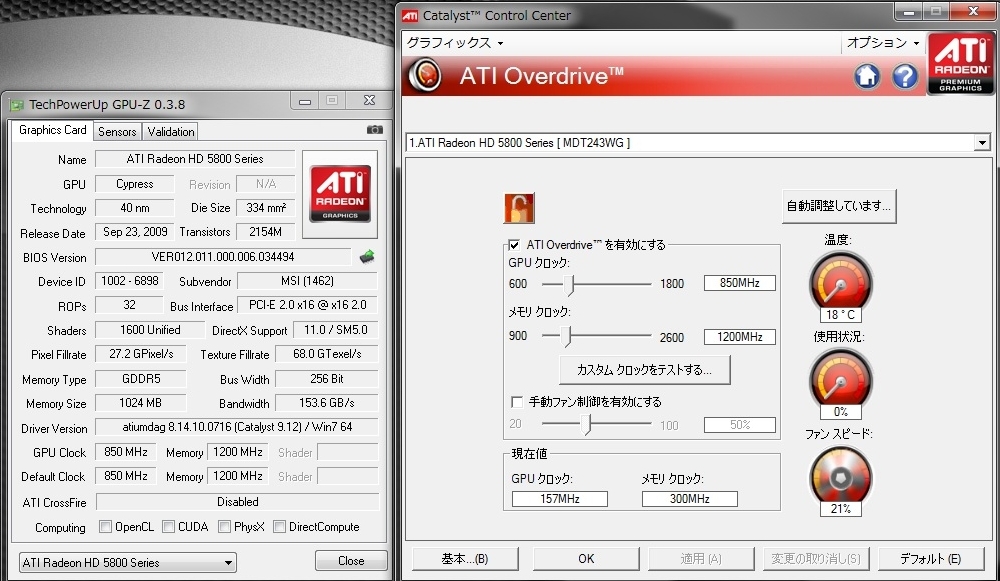Image resolution: width=1000 pixels, height=581 pixels.
Task: Click the ATI CrossFire Disabled field
Action: pyautogui.click(x=237, y=502)
